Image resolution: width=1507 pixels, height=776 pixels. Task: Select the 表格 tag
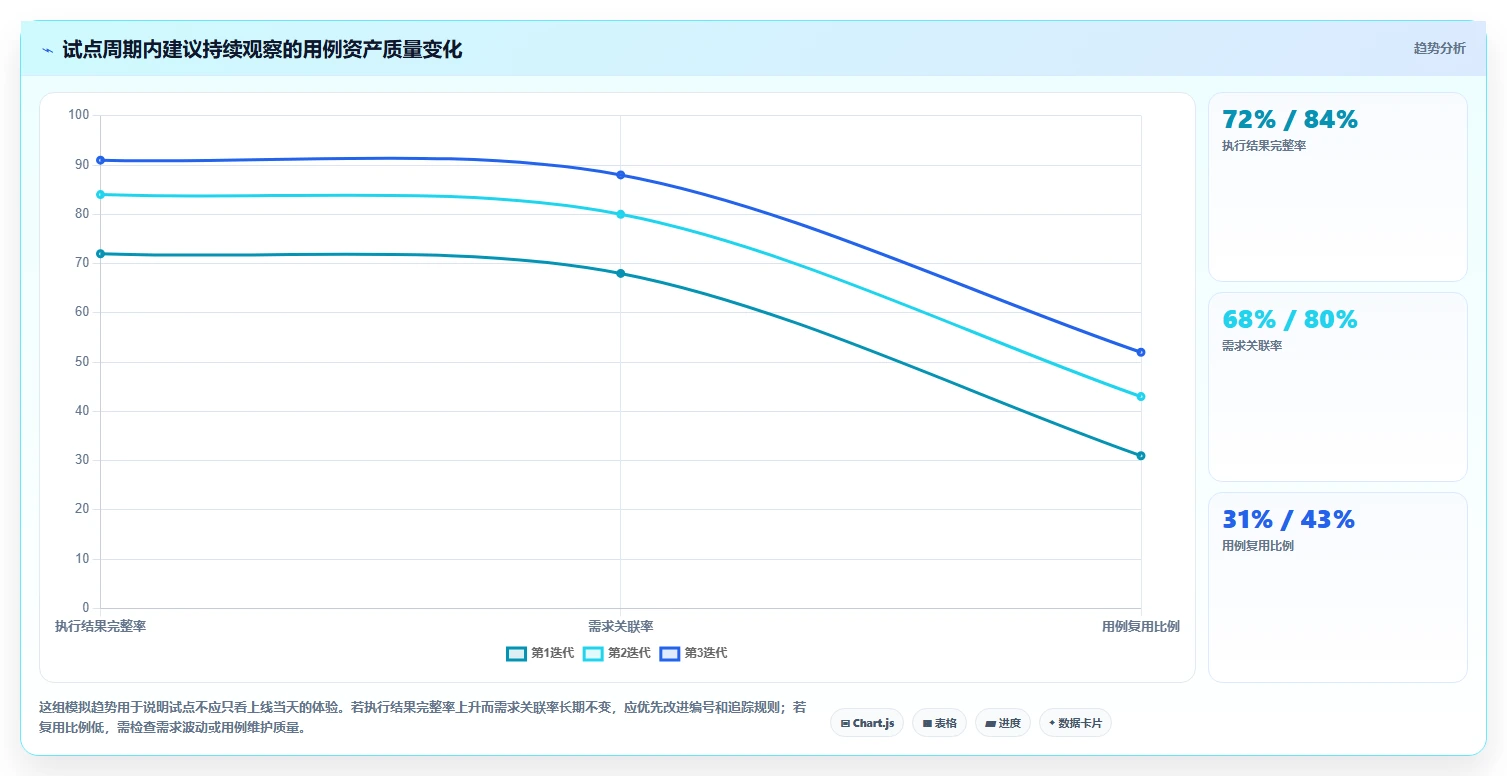click(x=939, y=723)
